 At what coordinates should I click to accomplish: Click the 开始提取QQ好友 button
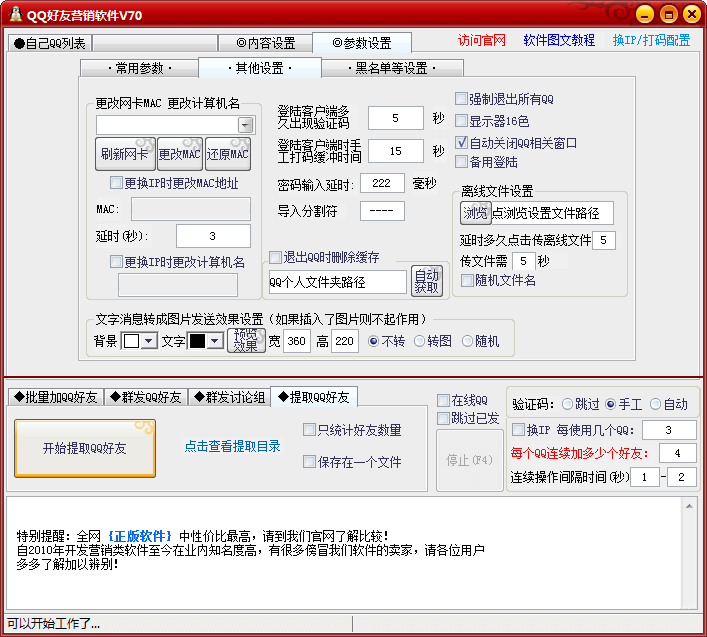85,448
